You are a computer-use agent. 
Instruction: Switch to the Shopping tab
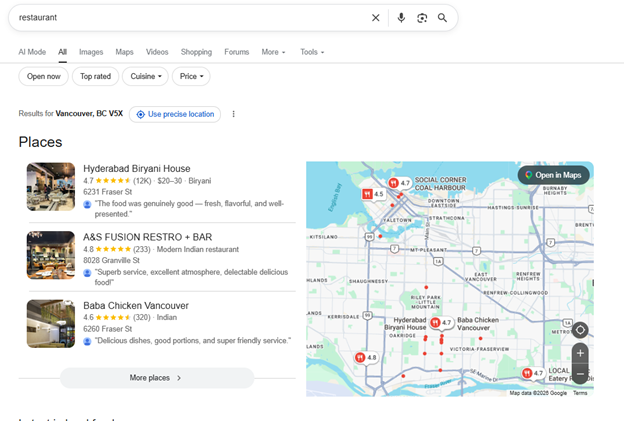click(x=196, y=52)
